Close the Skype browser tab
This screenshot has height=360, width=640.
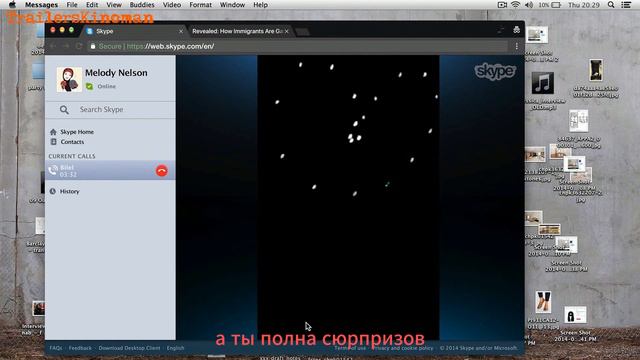tap(181, 31)
